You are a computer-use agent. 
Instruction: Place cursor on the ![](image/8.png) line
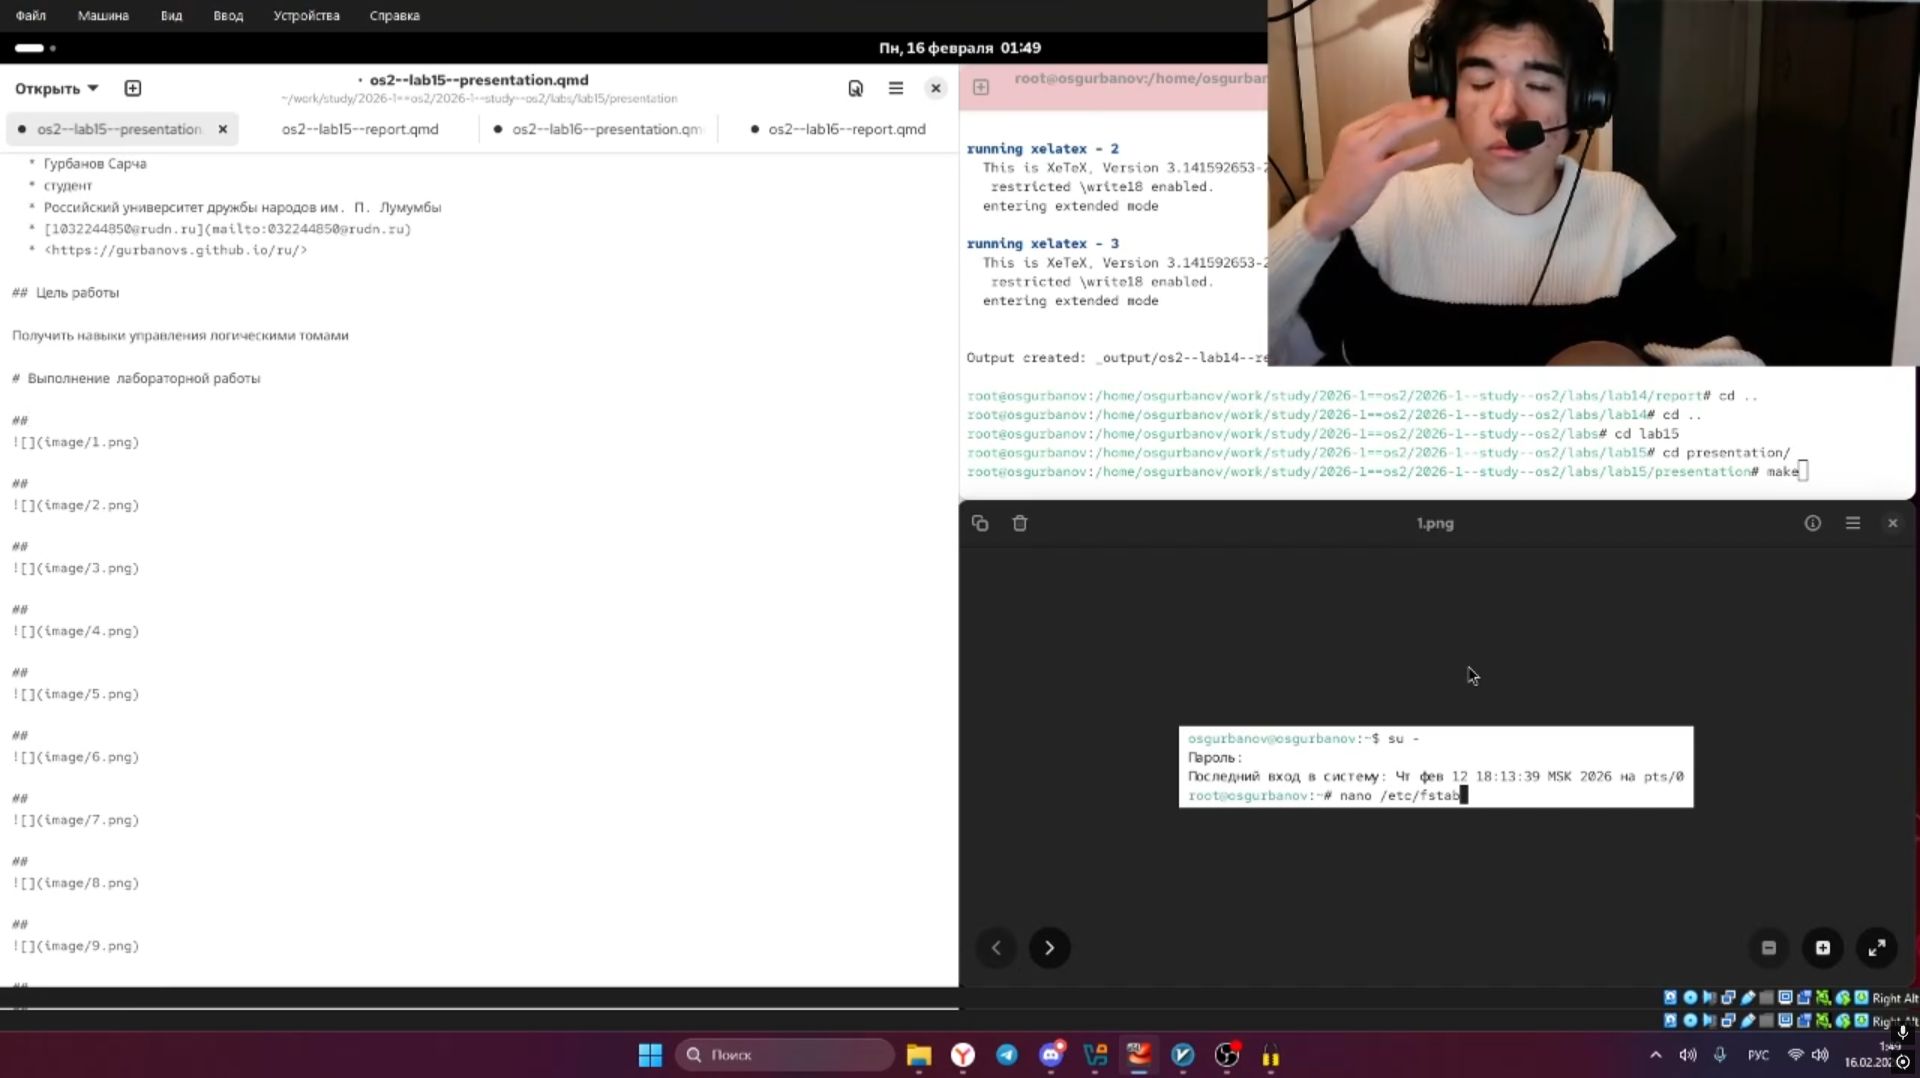[76, 883]
